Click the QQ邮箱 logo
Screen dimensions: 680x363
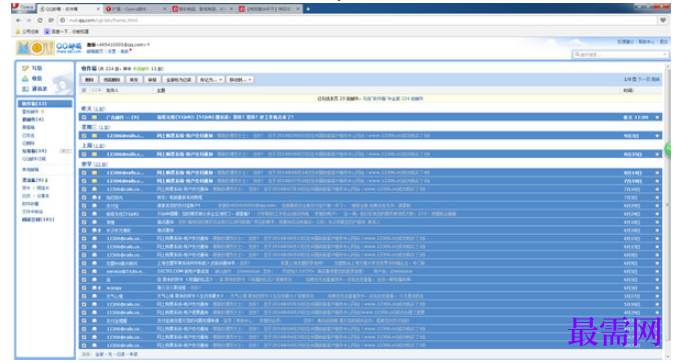tap(49, 48)
